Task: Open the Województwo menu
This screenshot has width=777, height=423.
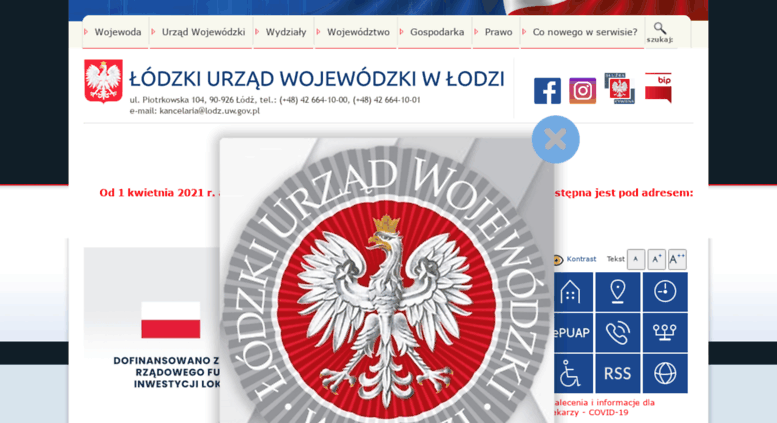Action: click(x=356, y=32)
